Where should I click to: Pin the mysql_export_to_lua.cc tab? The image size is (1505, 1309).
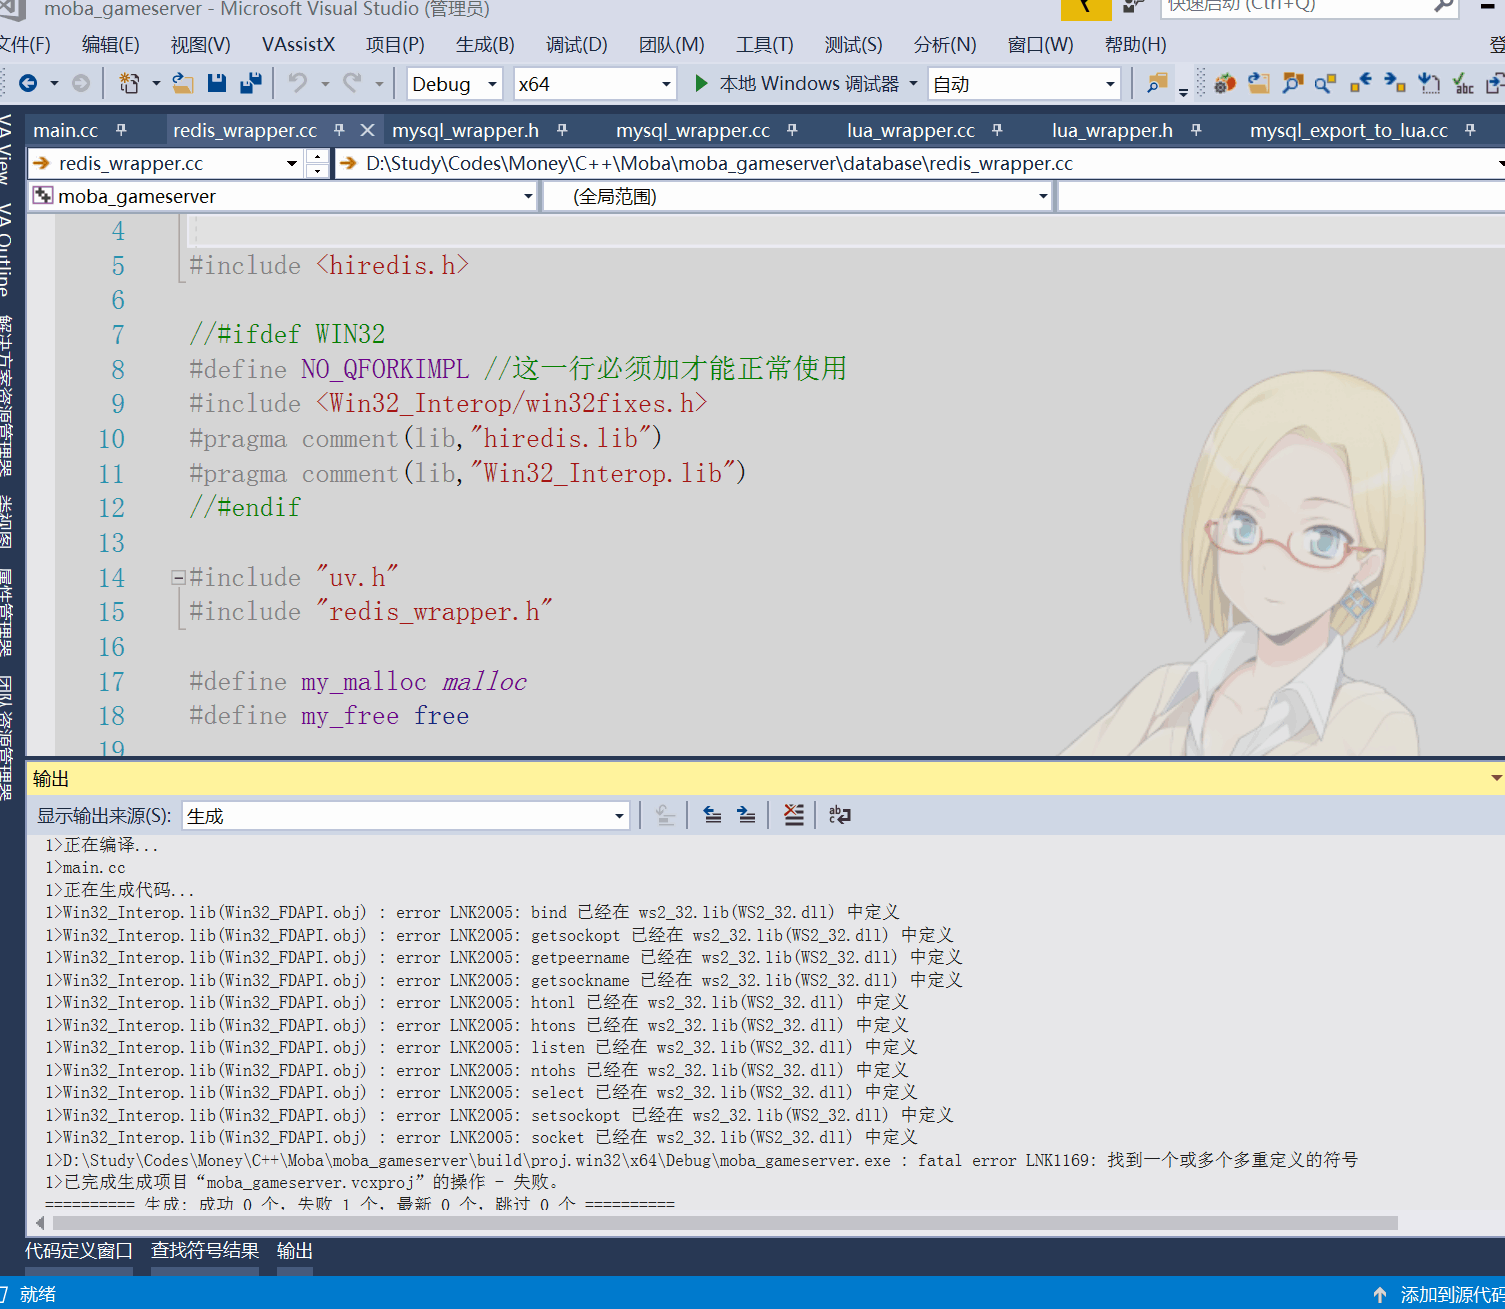click(x=1470, y=130)
